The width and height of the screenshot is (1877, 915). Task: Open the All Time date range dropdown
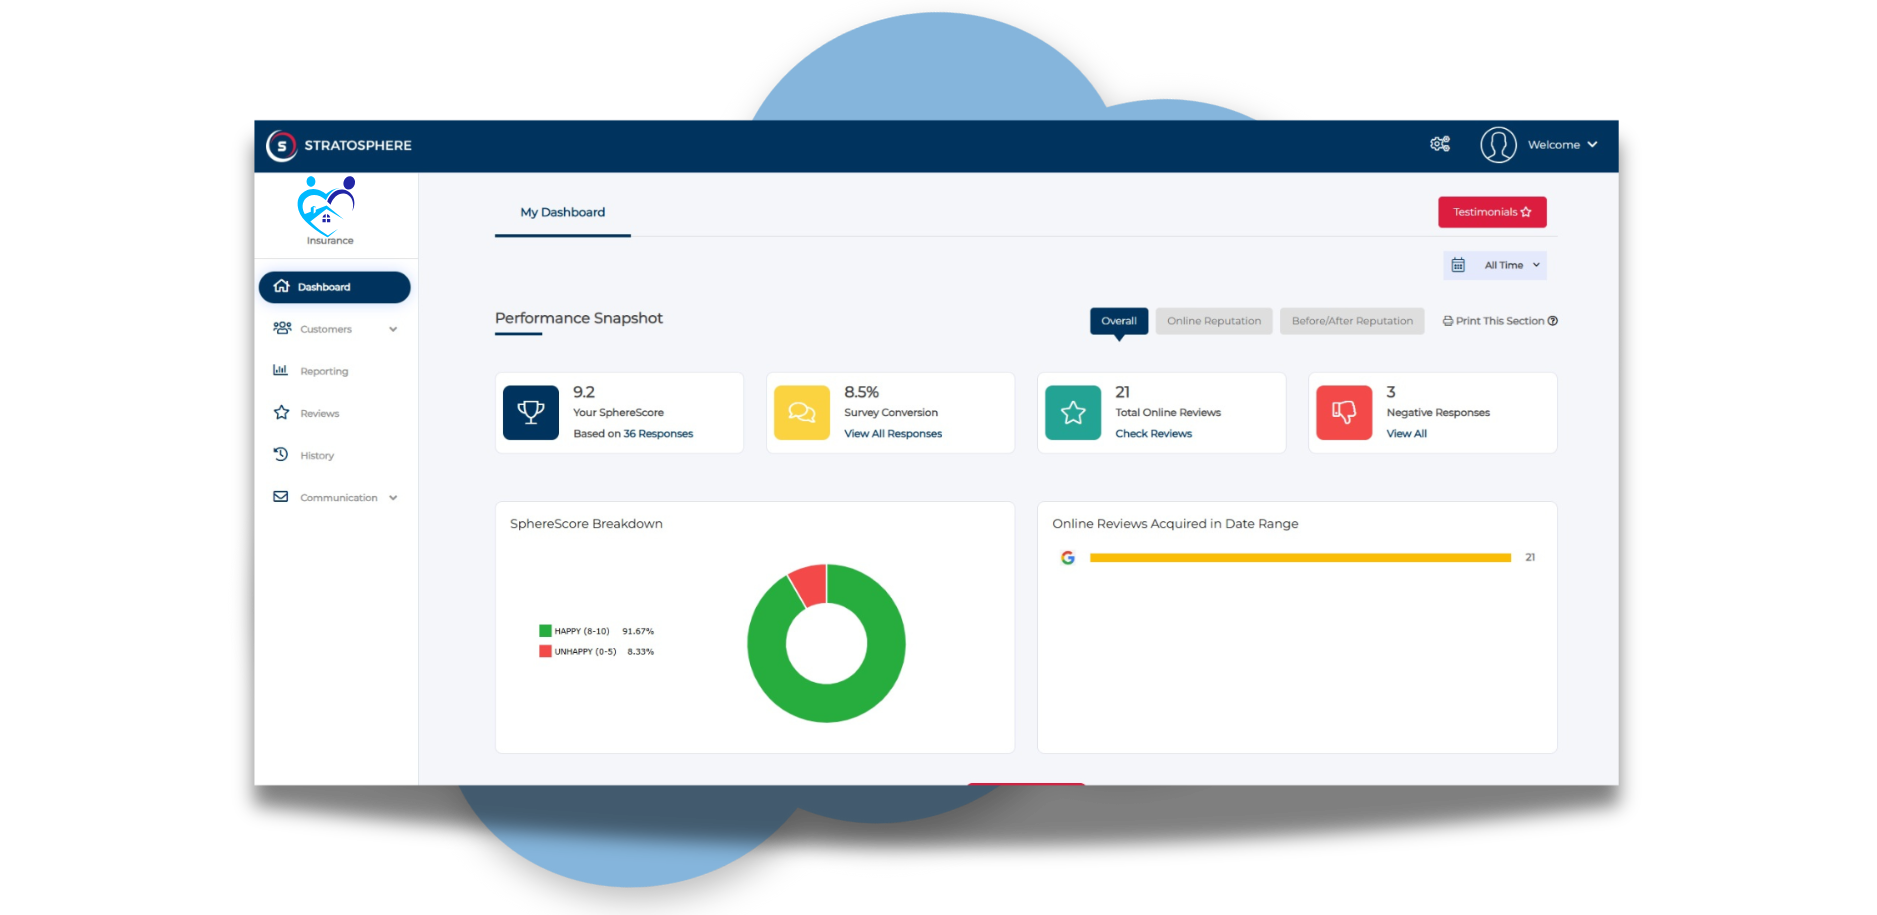click(x=1496, y=265)
